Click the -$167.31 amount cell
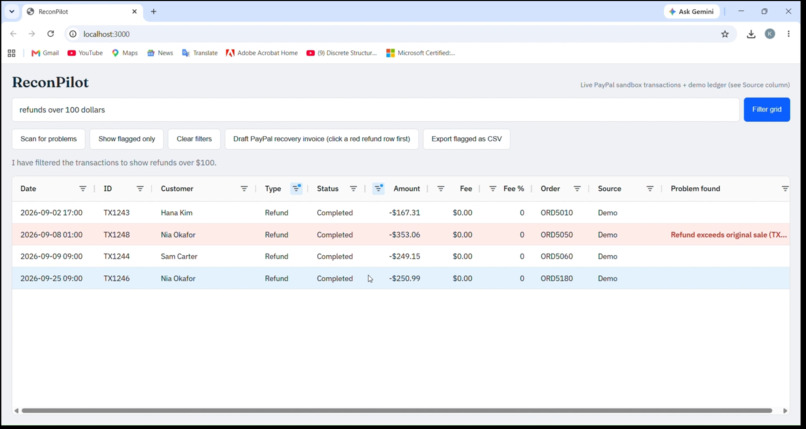This screenshot has height=429, width=806. [404, 213]
